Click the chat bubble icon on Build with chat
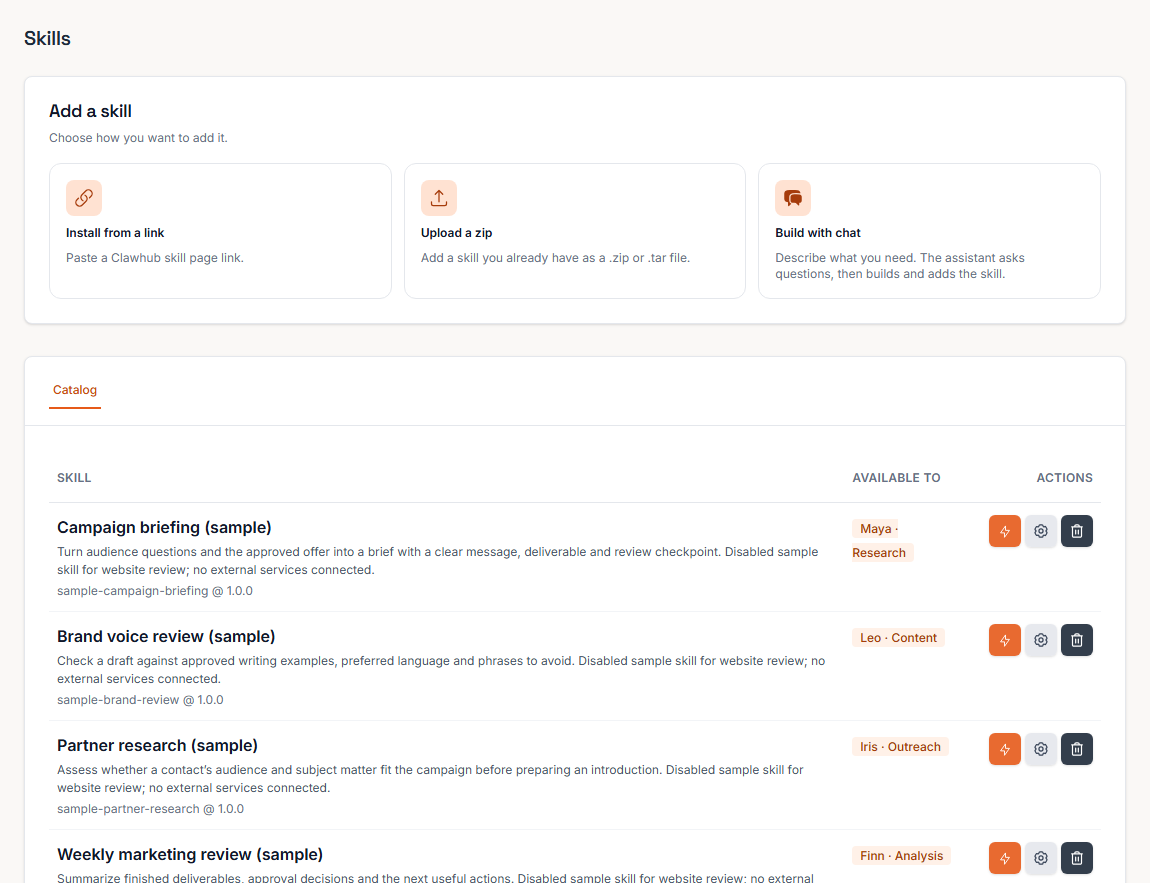The image size is (1150, 883). point(793,198)
